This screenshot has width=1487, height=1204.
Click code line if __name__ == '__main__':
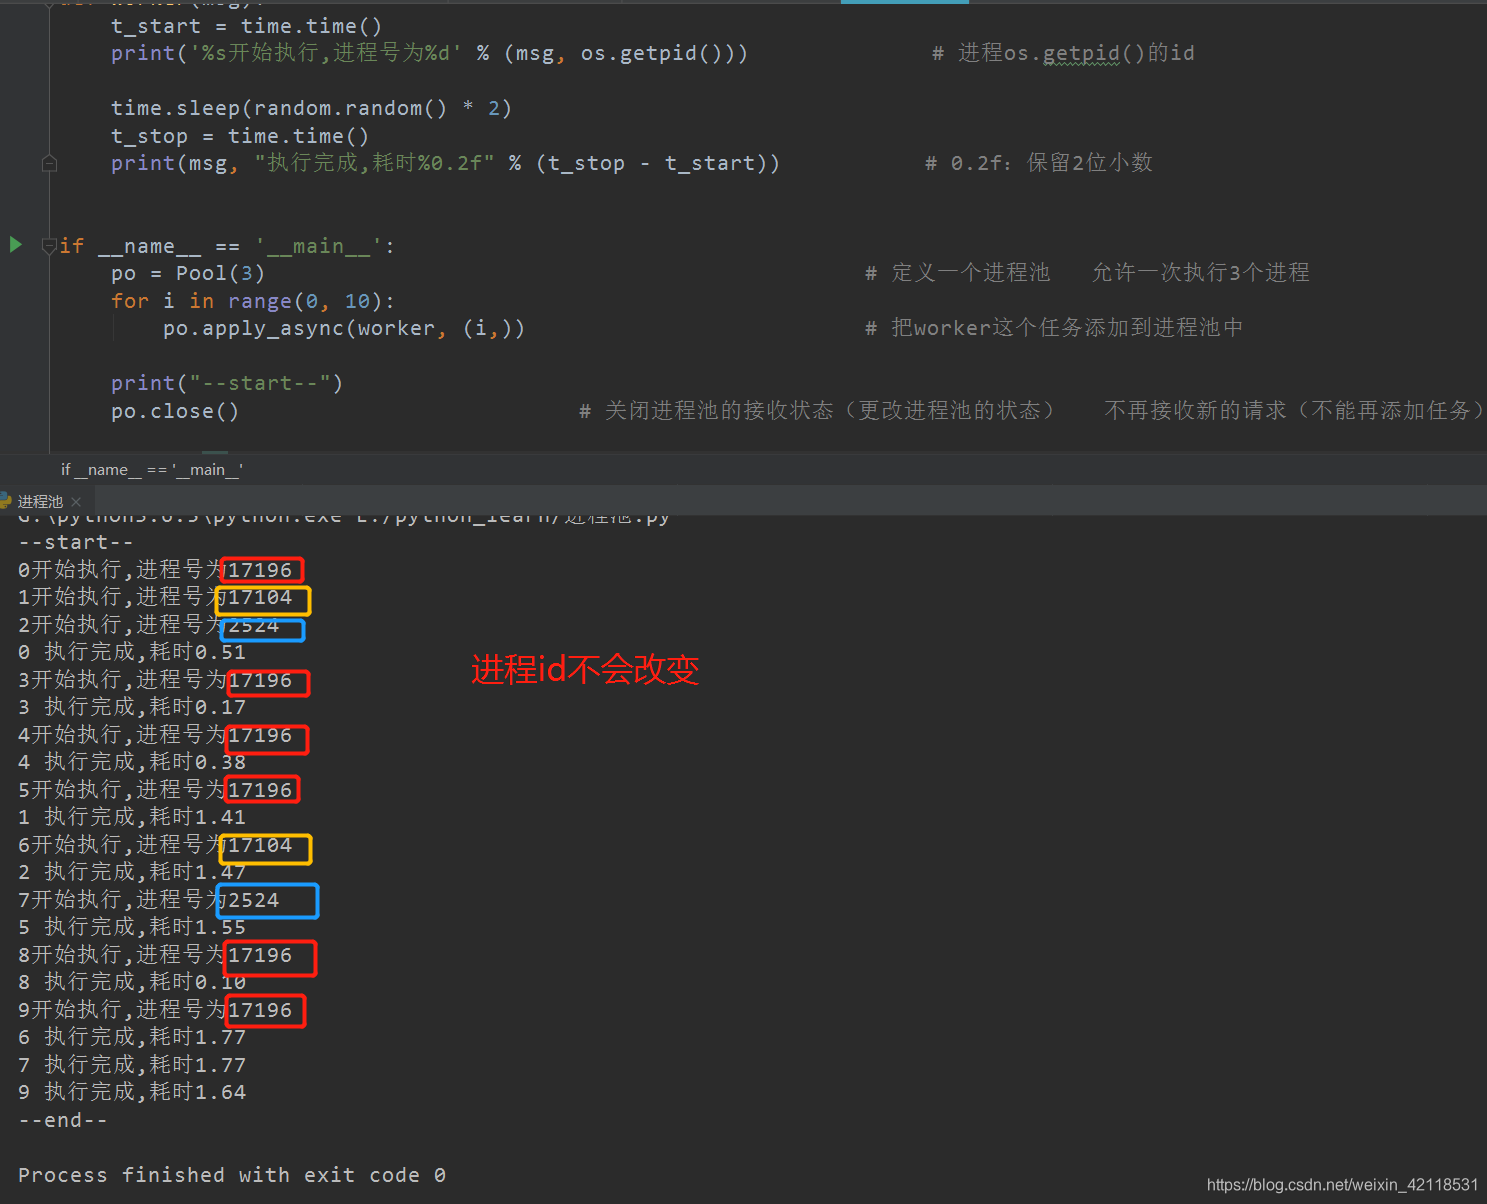(227, 246)
